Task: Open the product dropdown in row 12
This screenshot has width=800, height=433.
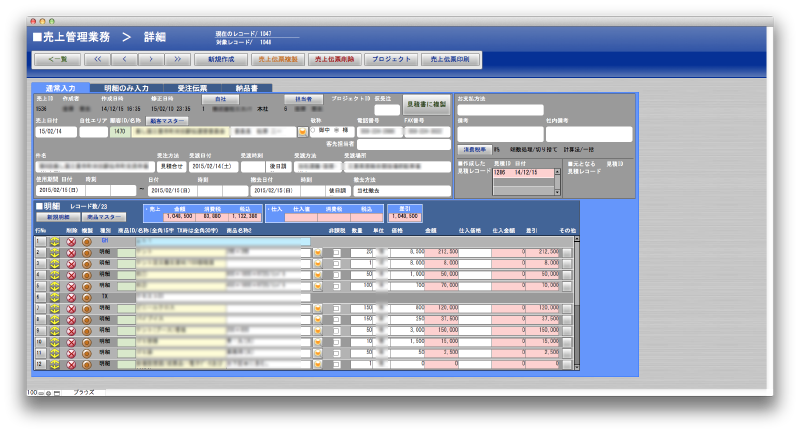Action: click(318, 362)
